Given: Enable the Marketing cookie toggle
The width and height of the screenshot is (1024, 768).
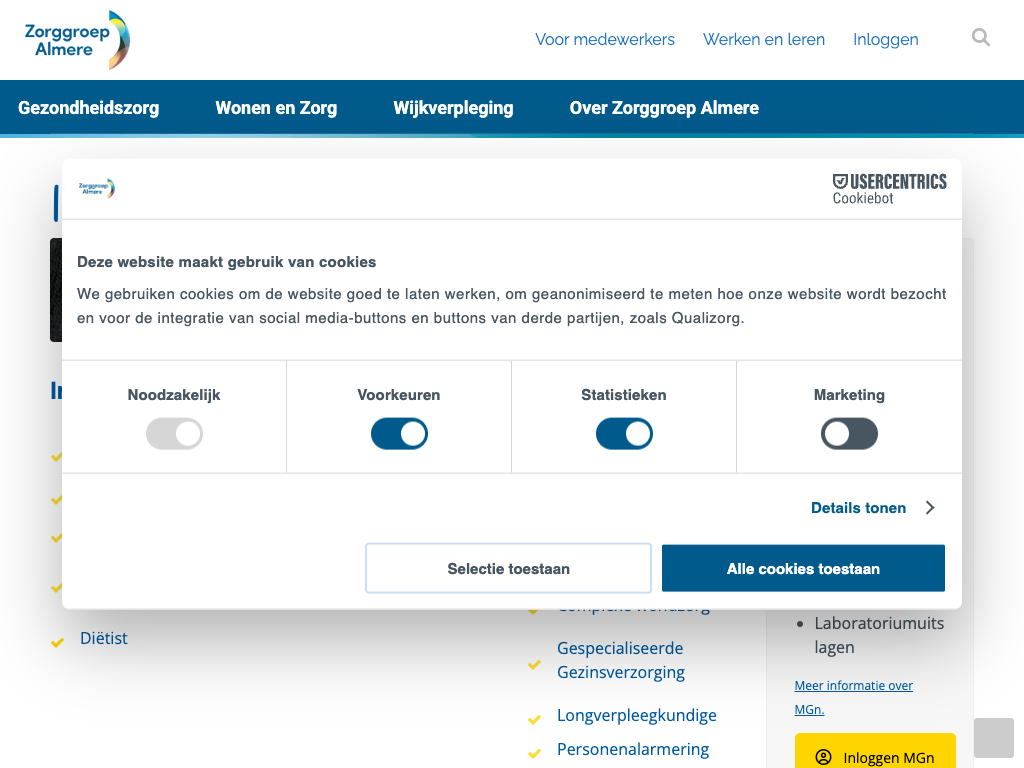Looking at the screenshot, I should tap(849, 434).
